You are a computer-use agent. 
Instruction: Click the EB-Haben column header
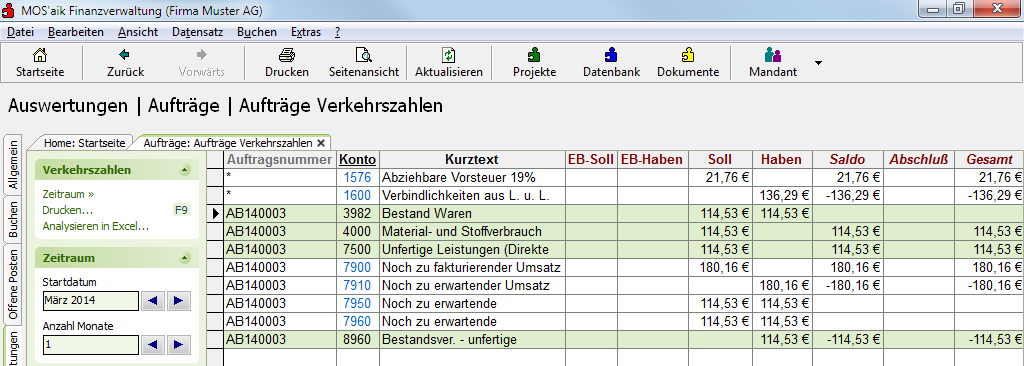[x=652, y=159]
